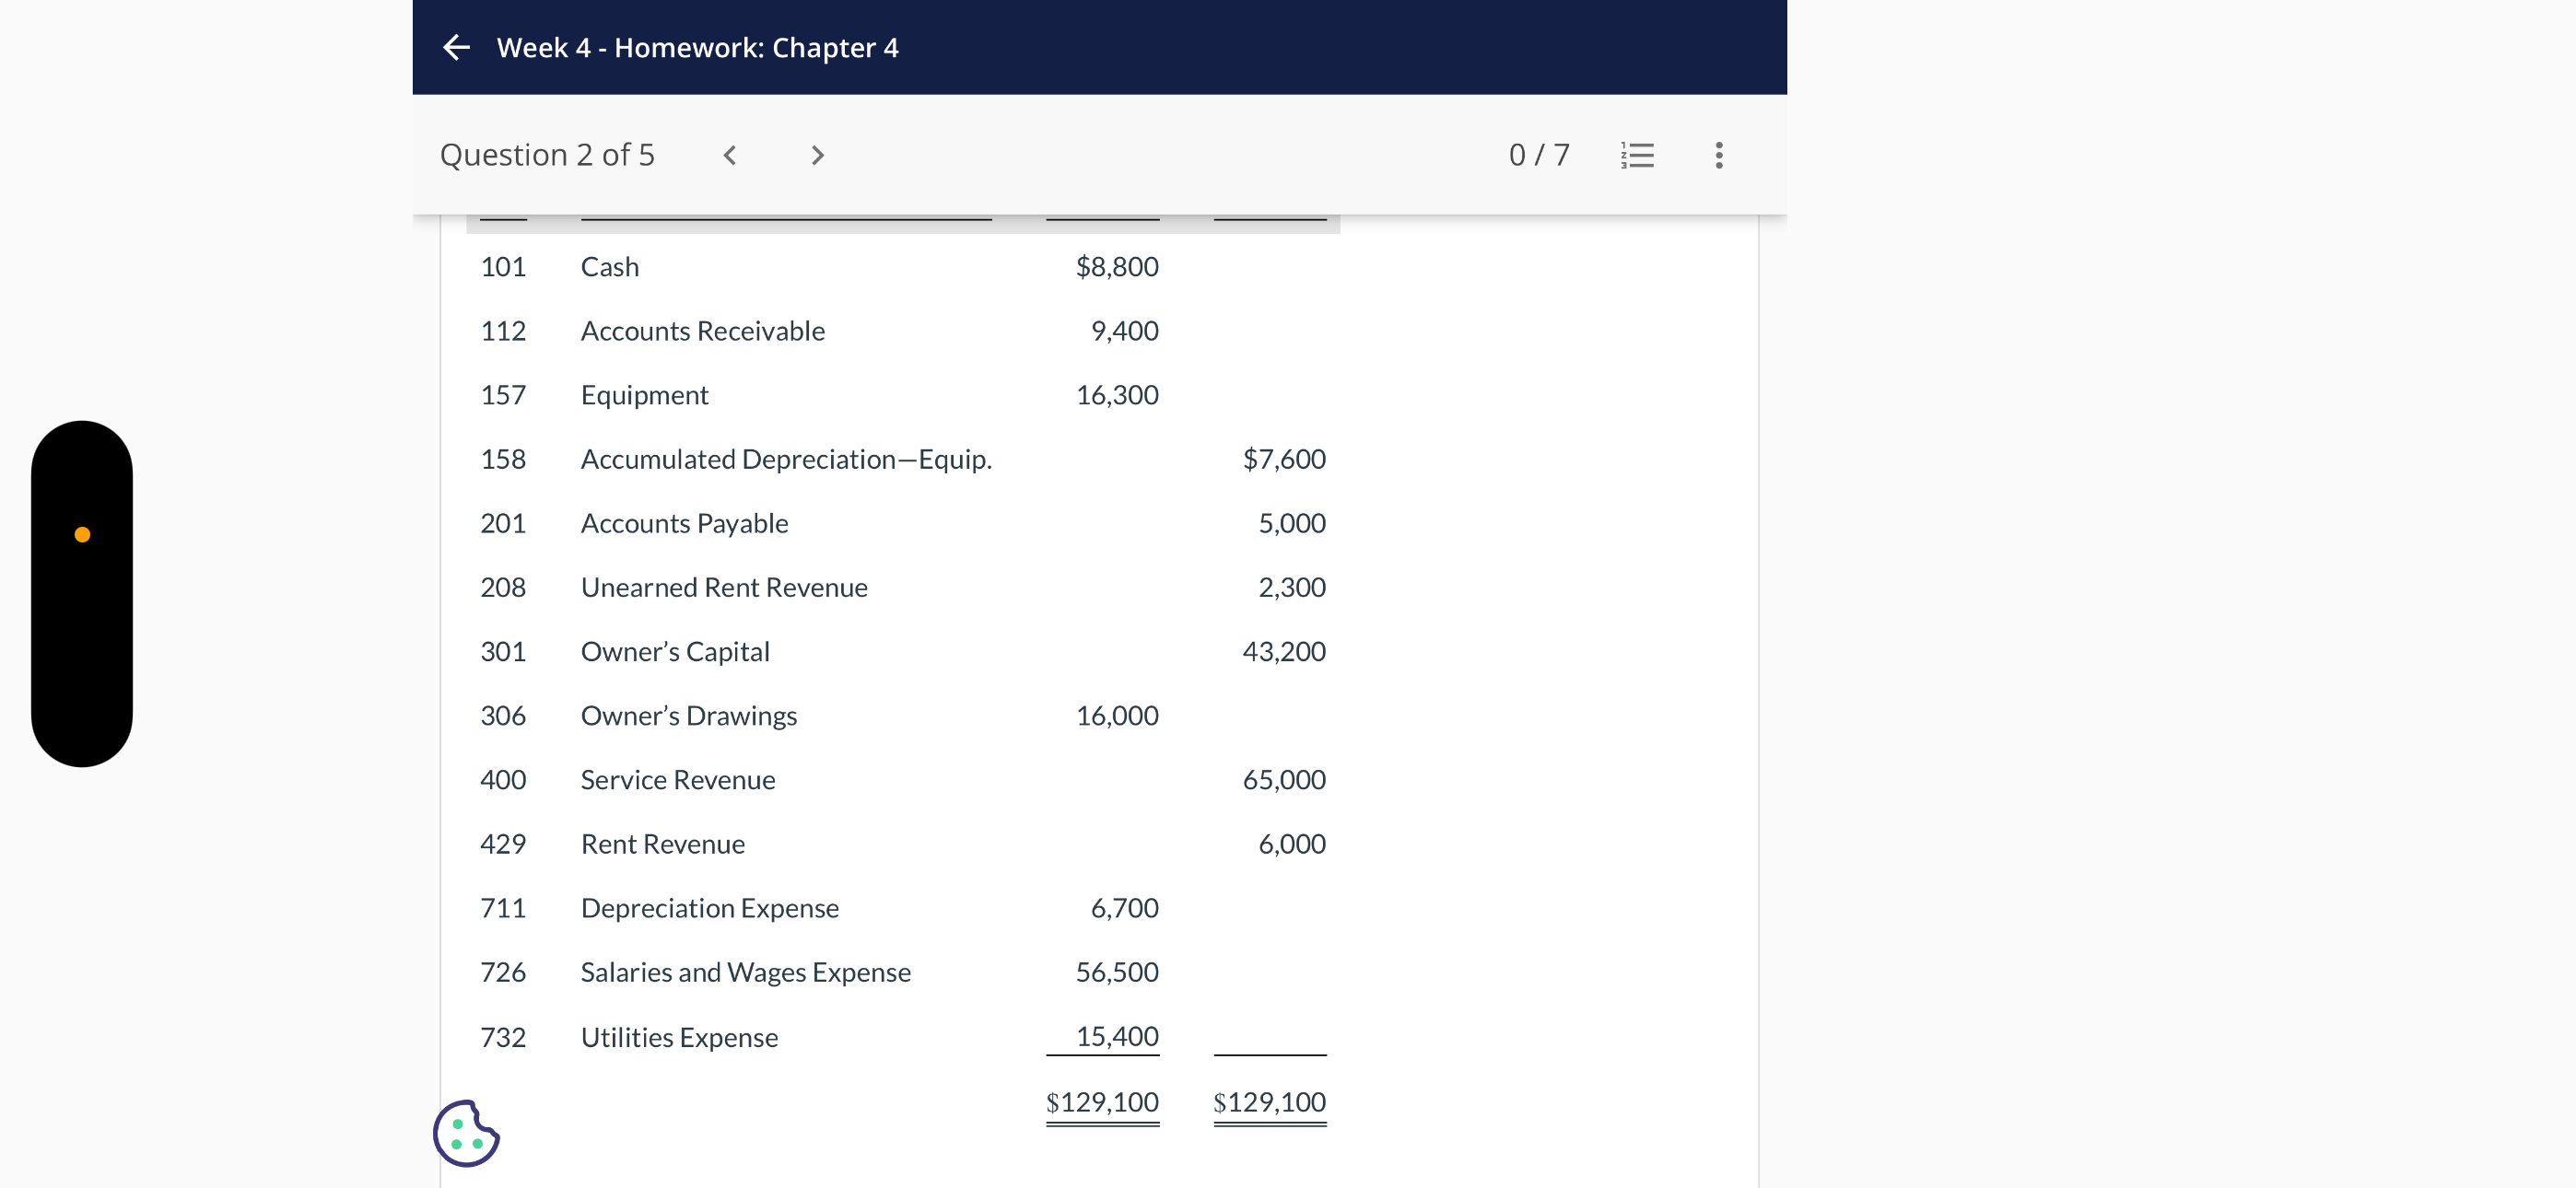Click the Salaries and Wages Expense row

click(745, 972)
